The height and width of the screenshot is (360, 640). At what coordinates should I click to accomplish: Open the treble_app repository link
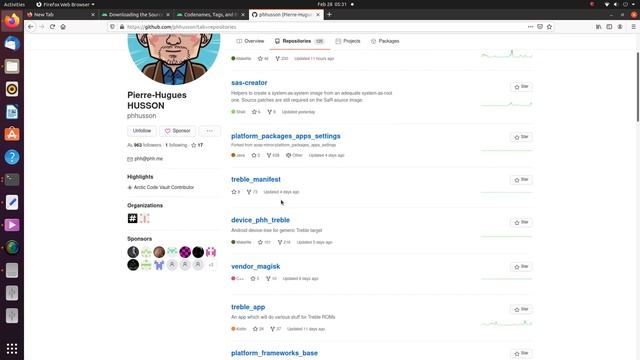click(x=248, y=307)
